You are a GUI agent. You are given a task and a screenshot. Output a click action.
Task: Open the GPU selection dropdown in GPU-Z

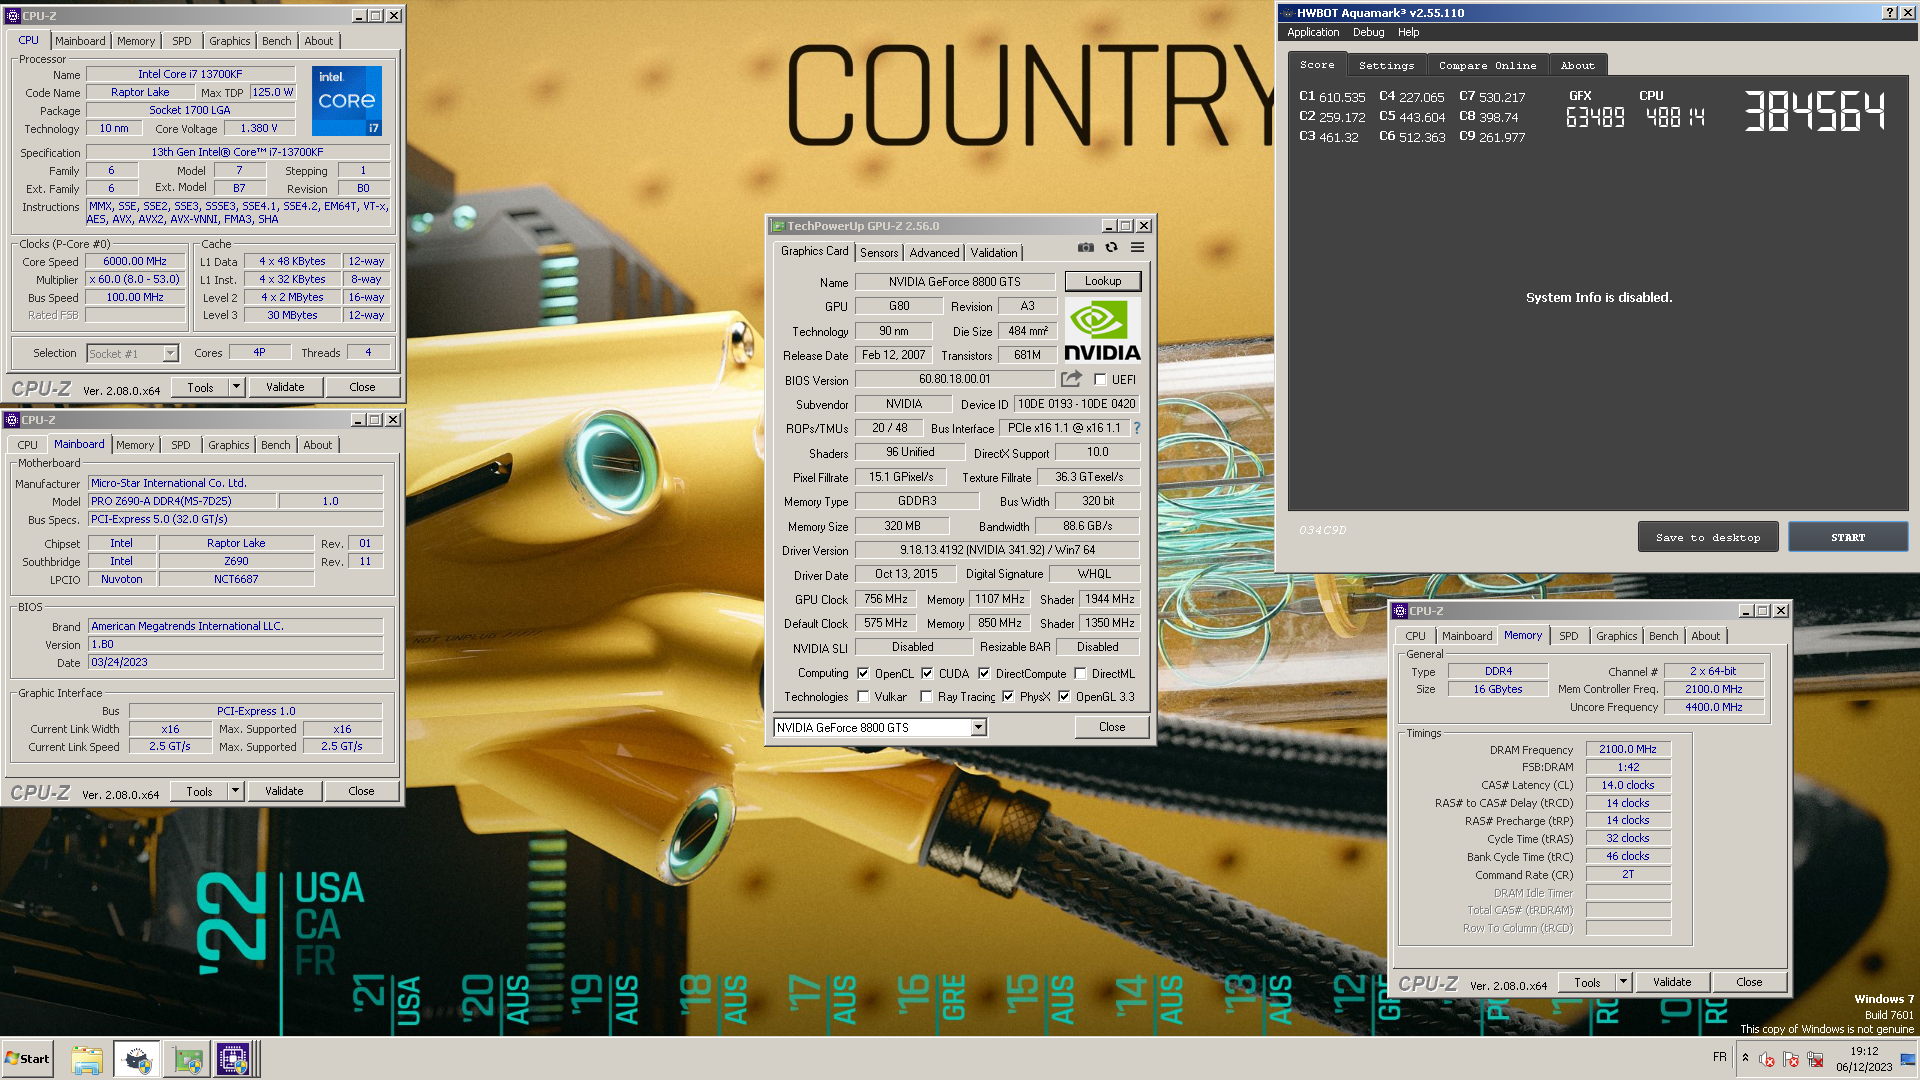point(979,727)
